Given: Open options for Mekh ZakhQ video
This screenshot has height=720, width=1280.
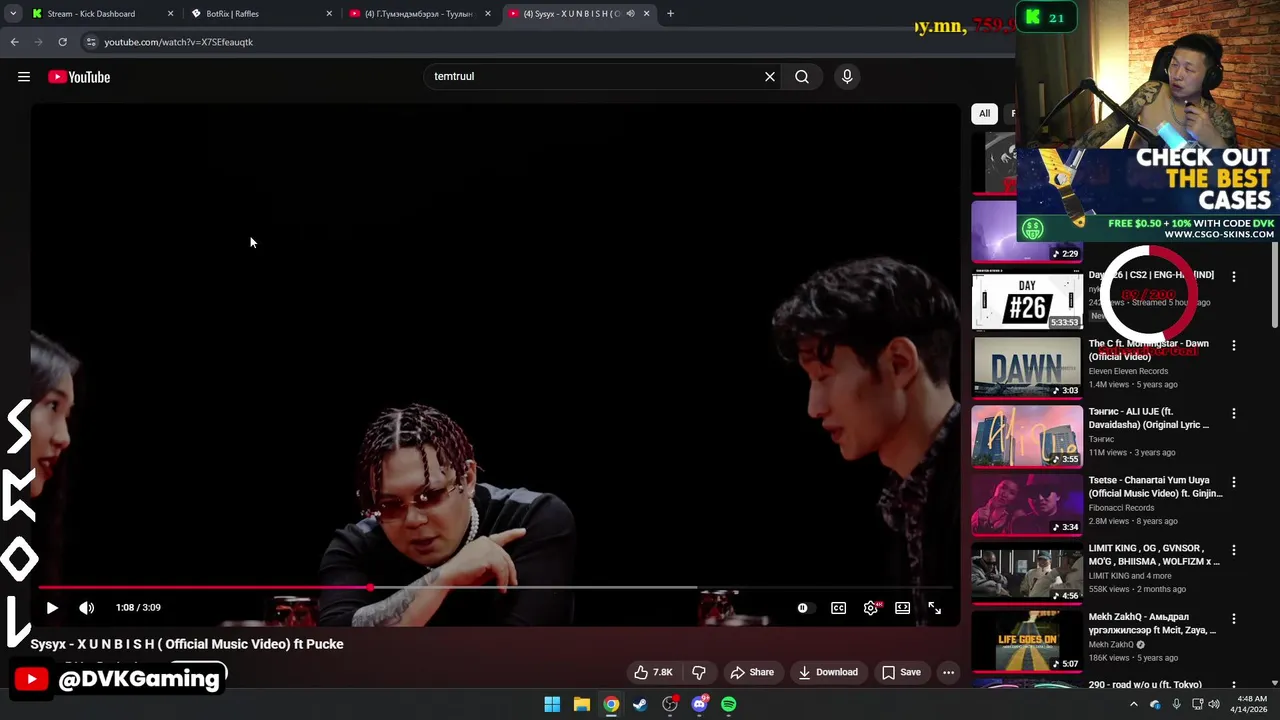Looking at the screenshot, I should [1234, 619].
